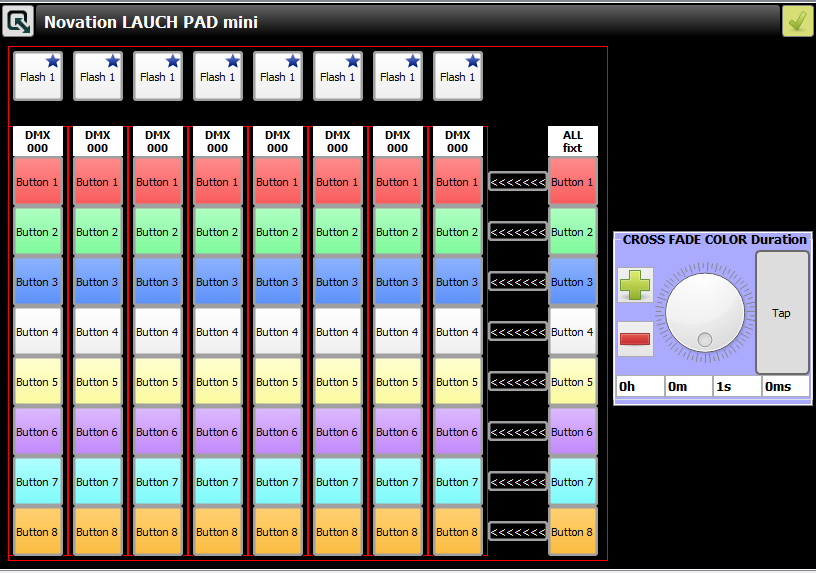
Task: Toggle red Button 1 in ALL fixt column
Action: click(573, 182)
